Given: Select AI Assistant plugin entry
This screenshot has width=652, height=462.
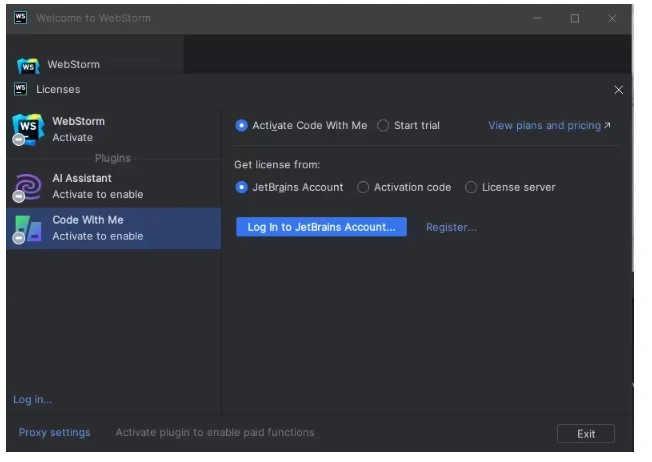Looking at the screenshot, I should tap(114, 186).
